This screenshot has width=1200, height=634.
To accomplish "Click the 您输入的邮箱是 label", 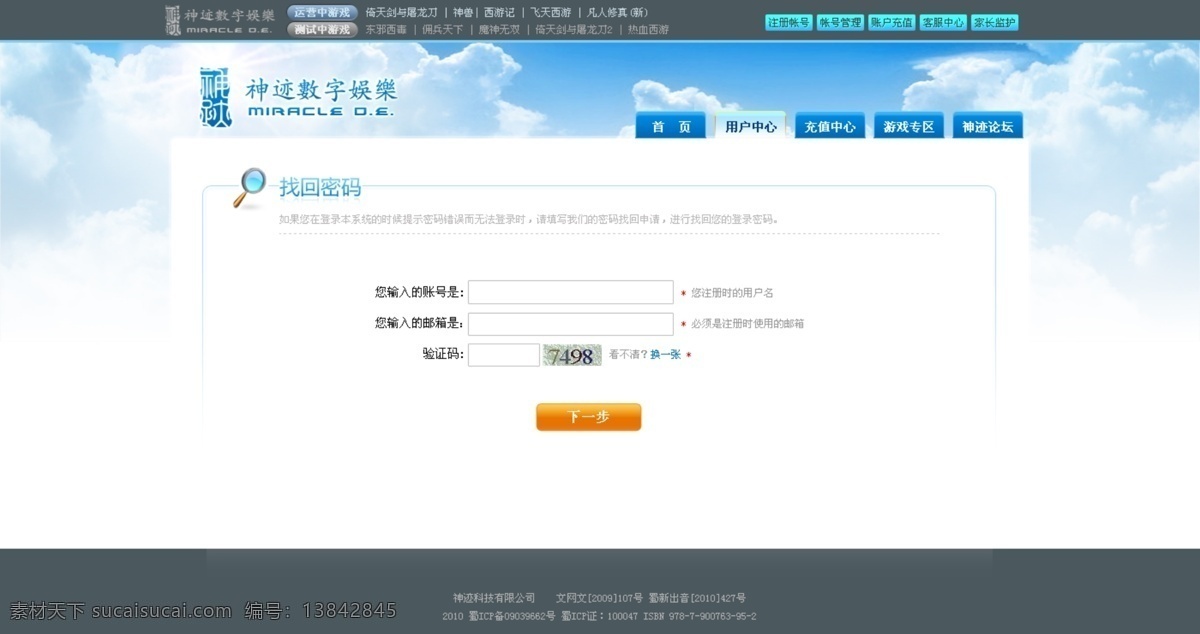I will (420, 323).
